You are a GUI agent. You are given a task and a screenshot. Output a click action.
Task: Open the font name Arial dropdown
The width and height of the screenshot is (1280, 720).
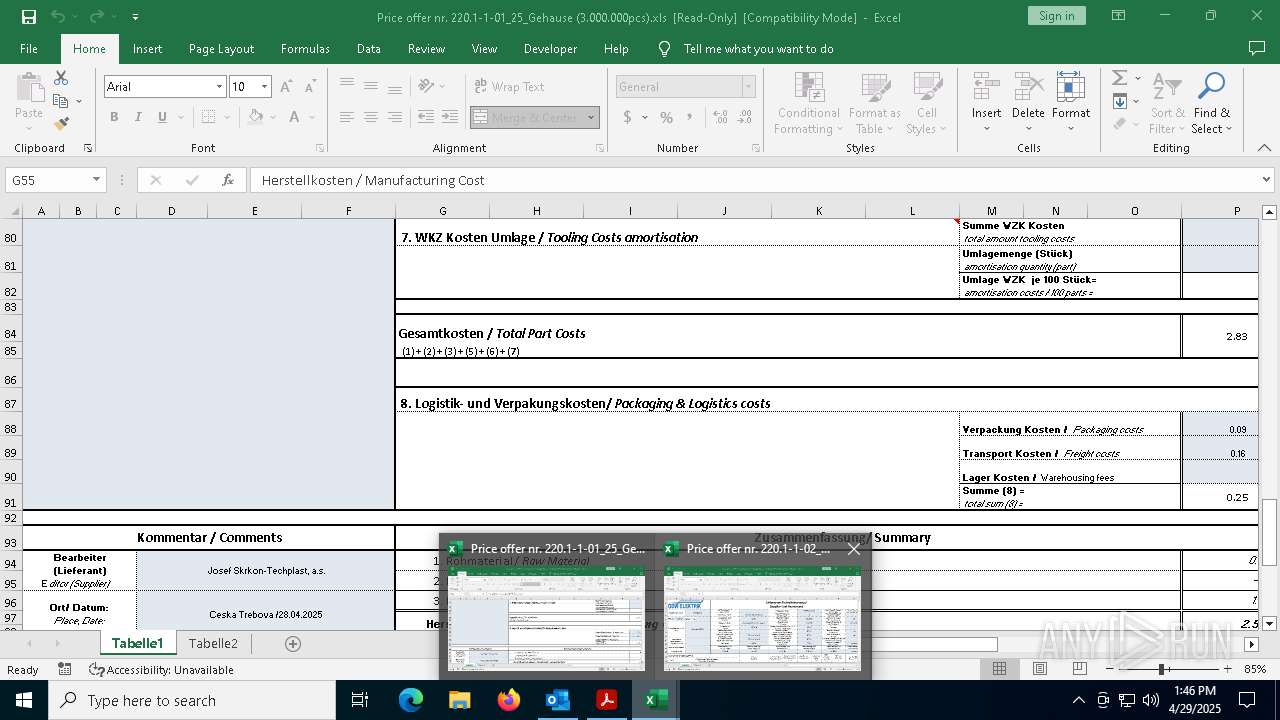coord(219,87)
